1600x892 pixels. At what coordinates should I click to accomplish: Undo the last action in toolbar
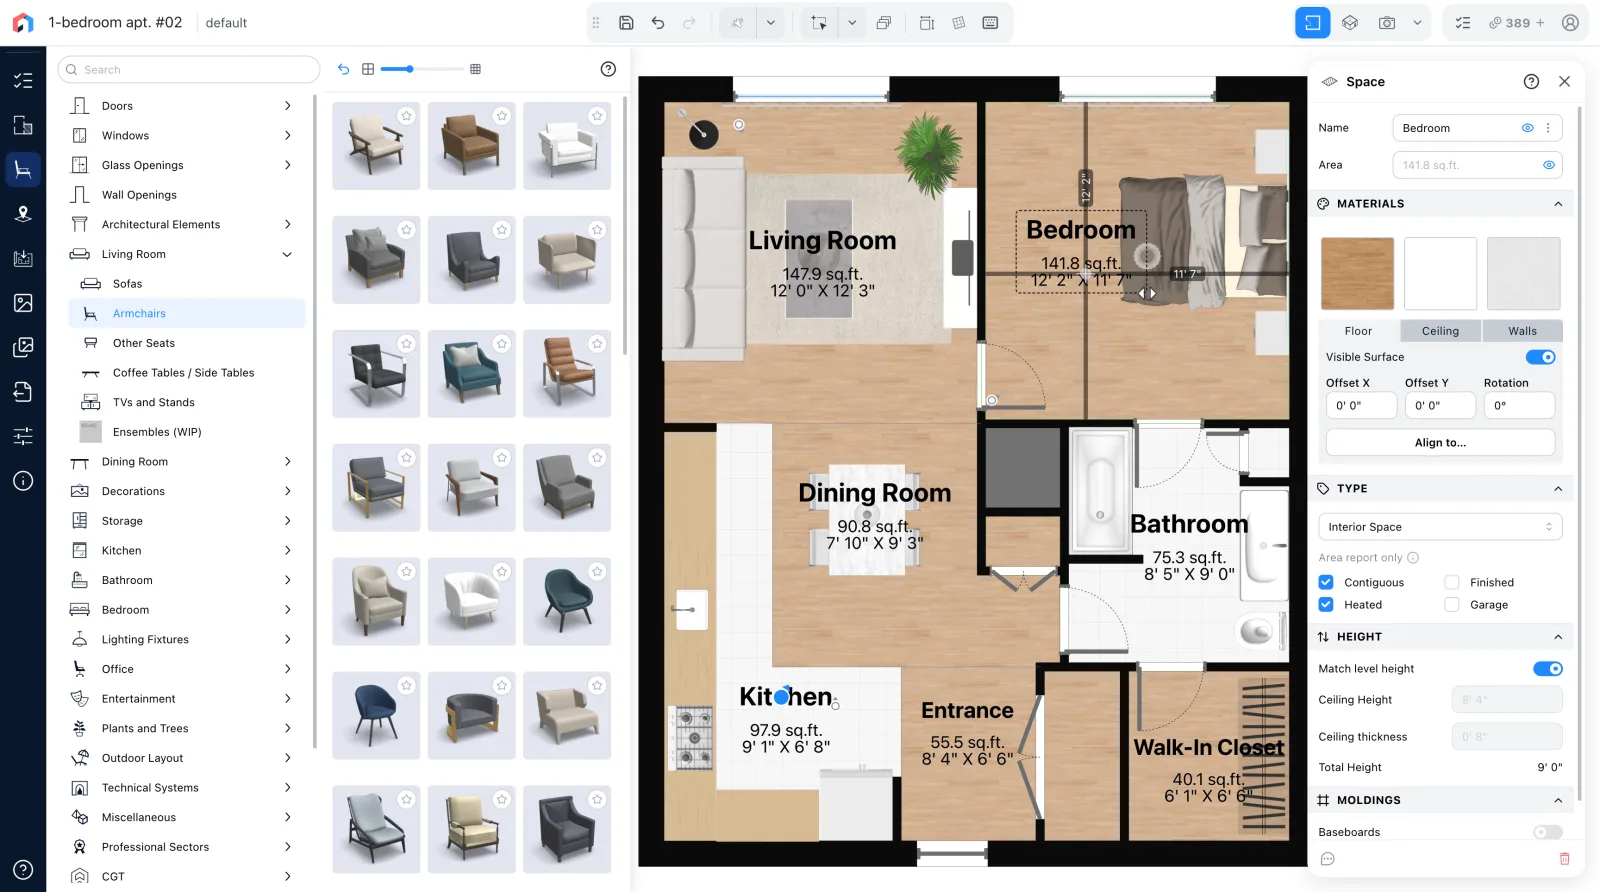(x=658, y=23)
